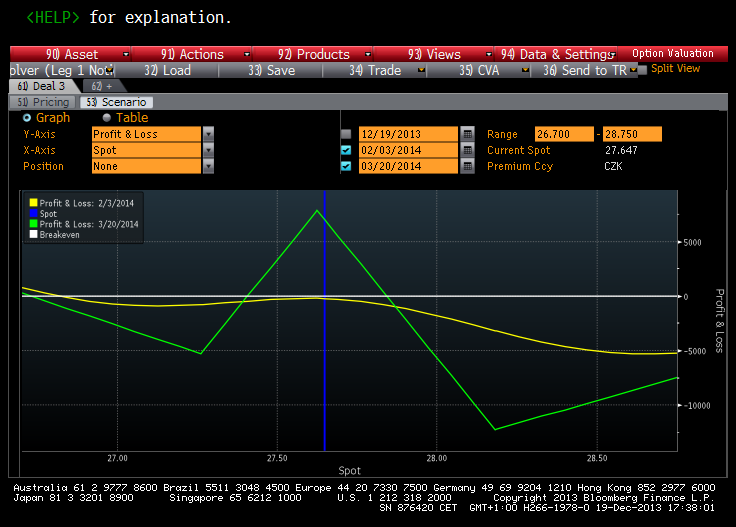
Task: Click the 28.00 tick on Spot axis
Action: (437, 458)
